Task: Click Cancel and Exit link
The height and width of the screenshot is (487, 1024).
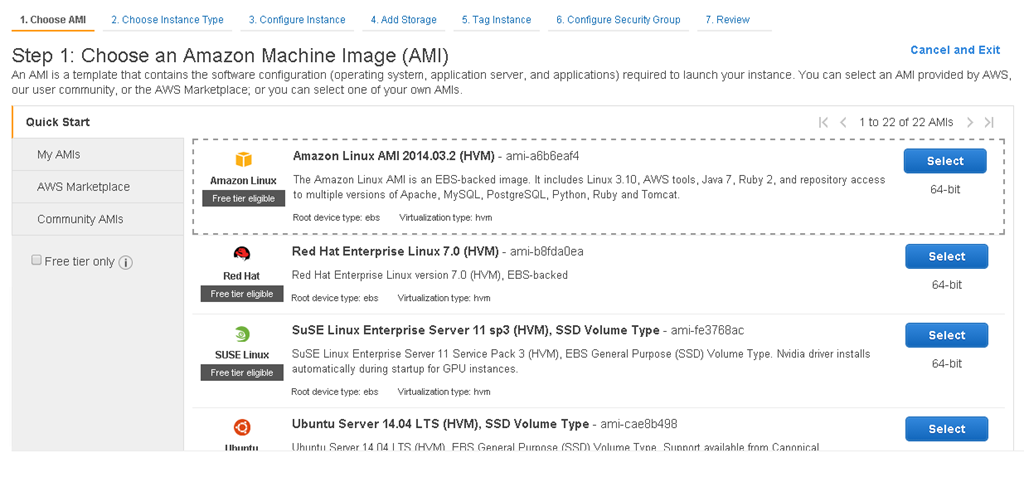Action: [x=955, y=50]
